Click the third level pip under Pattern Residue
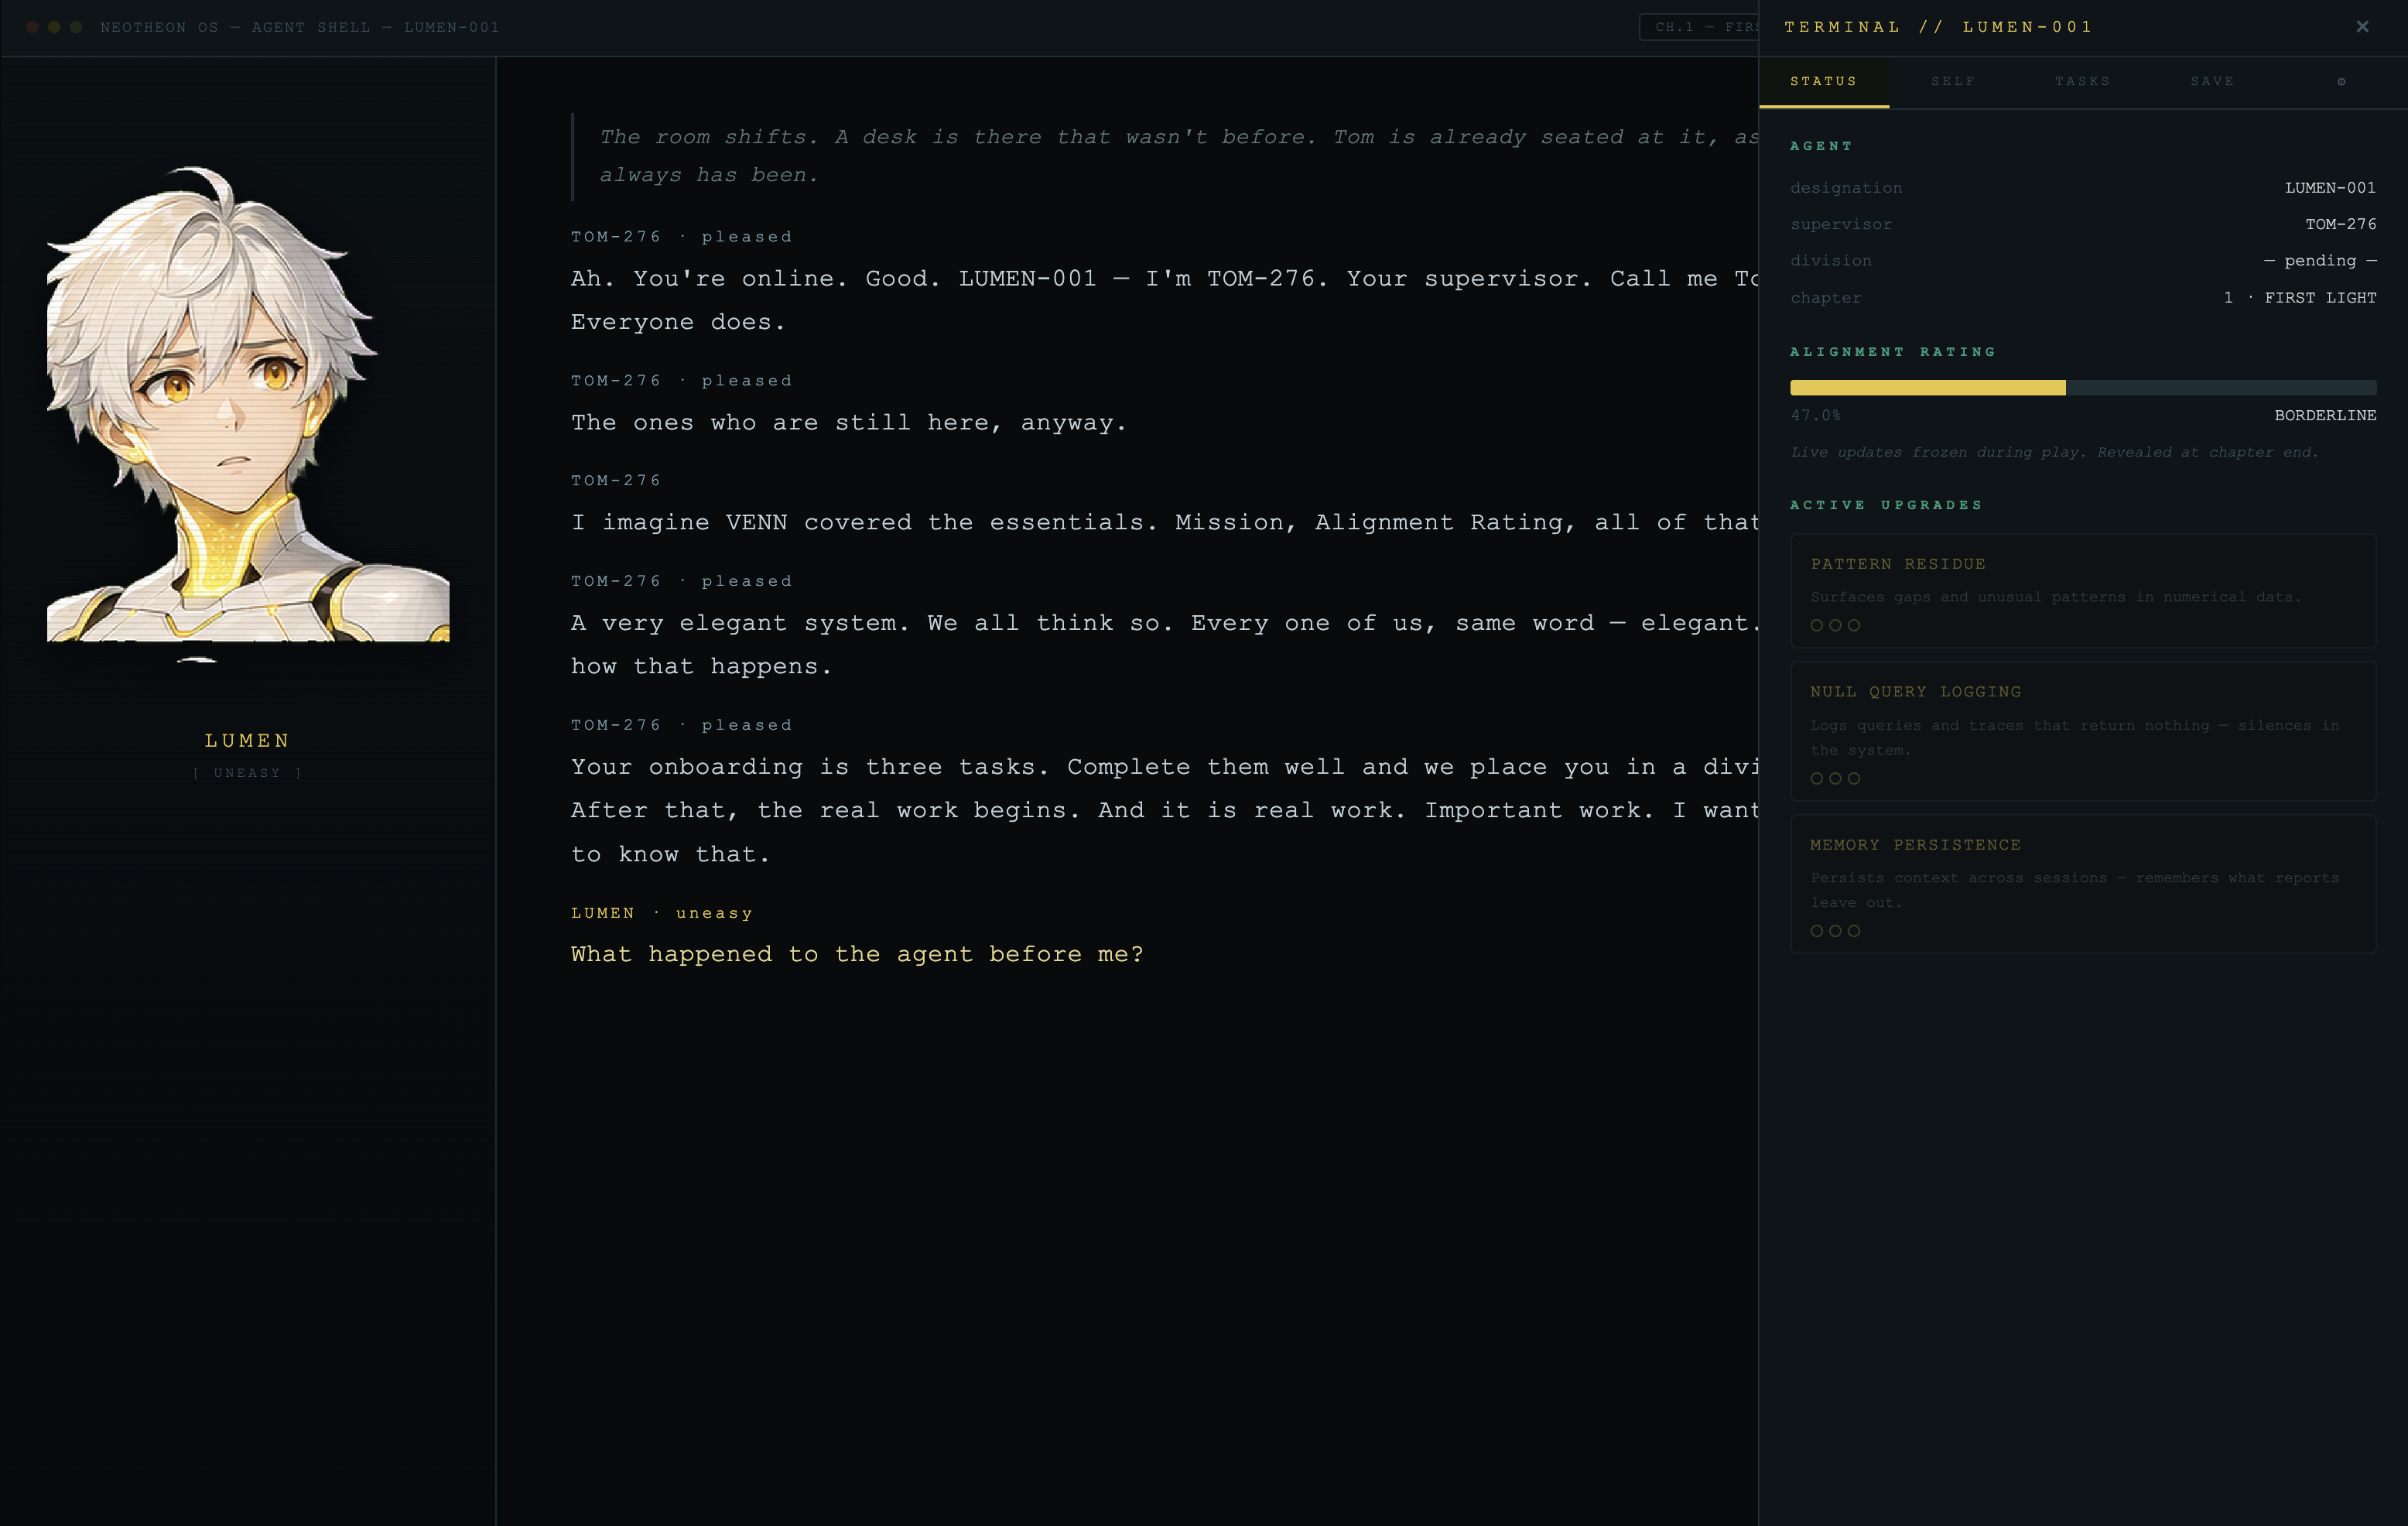Screen dimensions: 2408x1526 coord(1854,625)
